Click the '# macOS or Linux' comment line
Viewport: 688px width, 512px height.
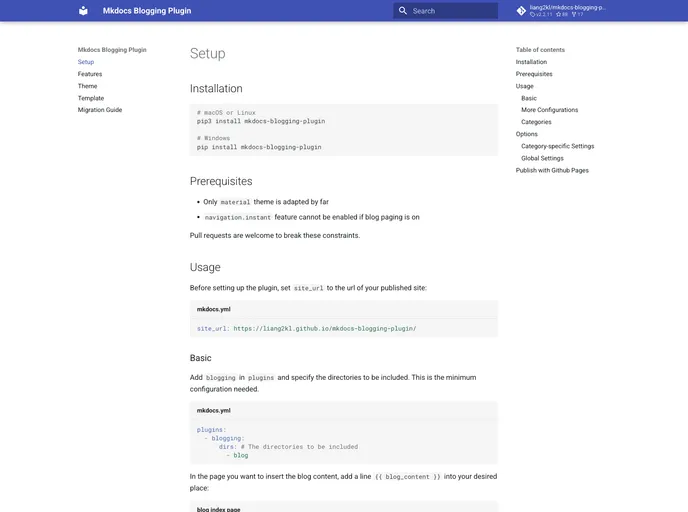pos(226,113)
